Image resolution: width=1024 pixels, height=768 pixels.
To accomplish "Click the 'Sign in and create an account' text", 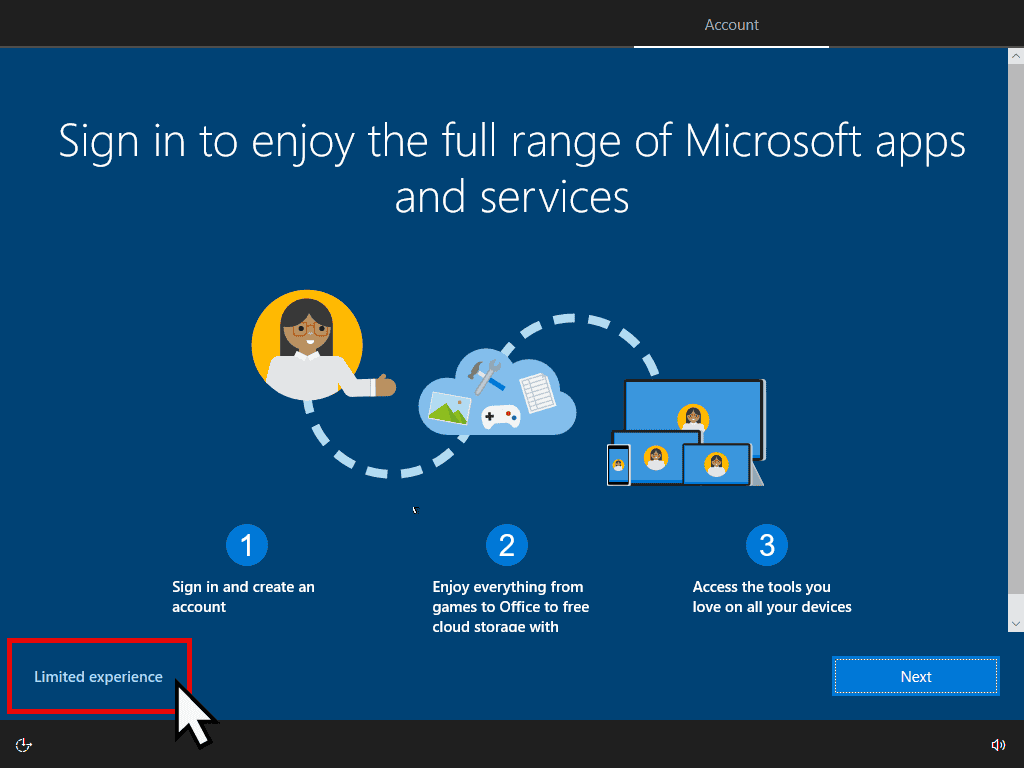I will tap(243, 597).
